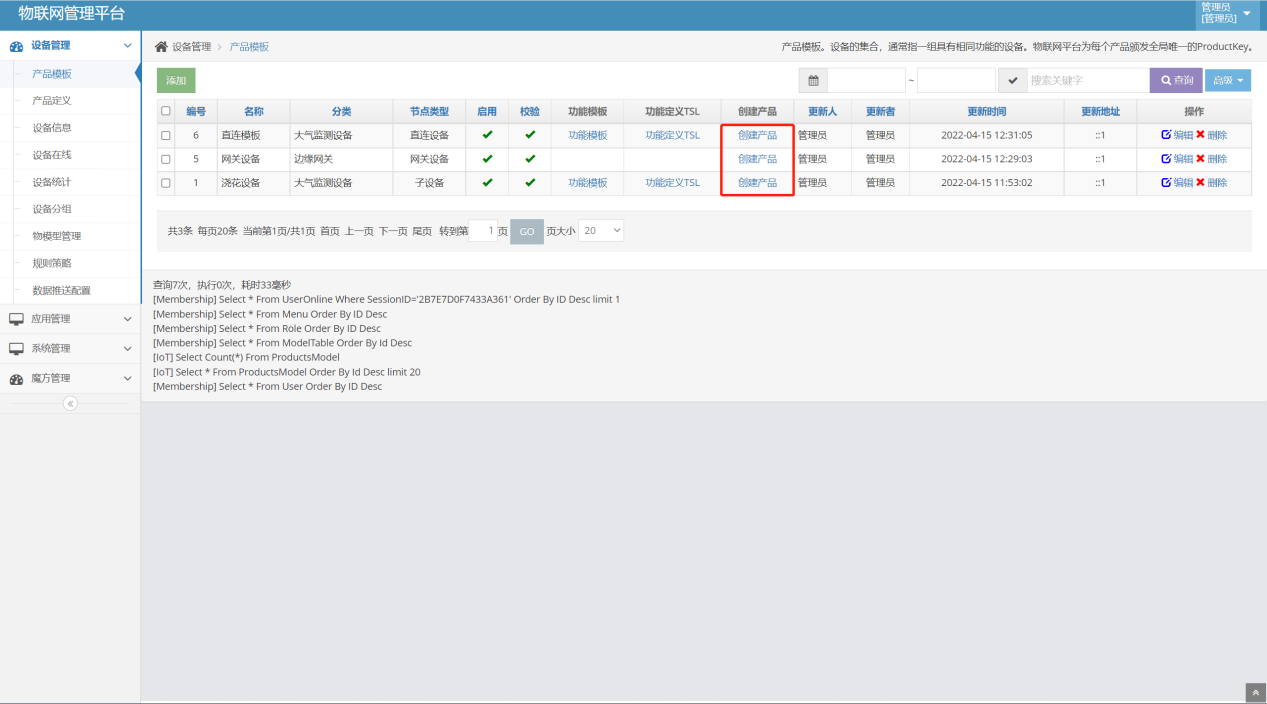The height and width of the screenshot is (704, 1267).
Task: Click the 启用 checkmark in 直连模板 row
Action: coord(487,134)
